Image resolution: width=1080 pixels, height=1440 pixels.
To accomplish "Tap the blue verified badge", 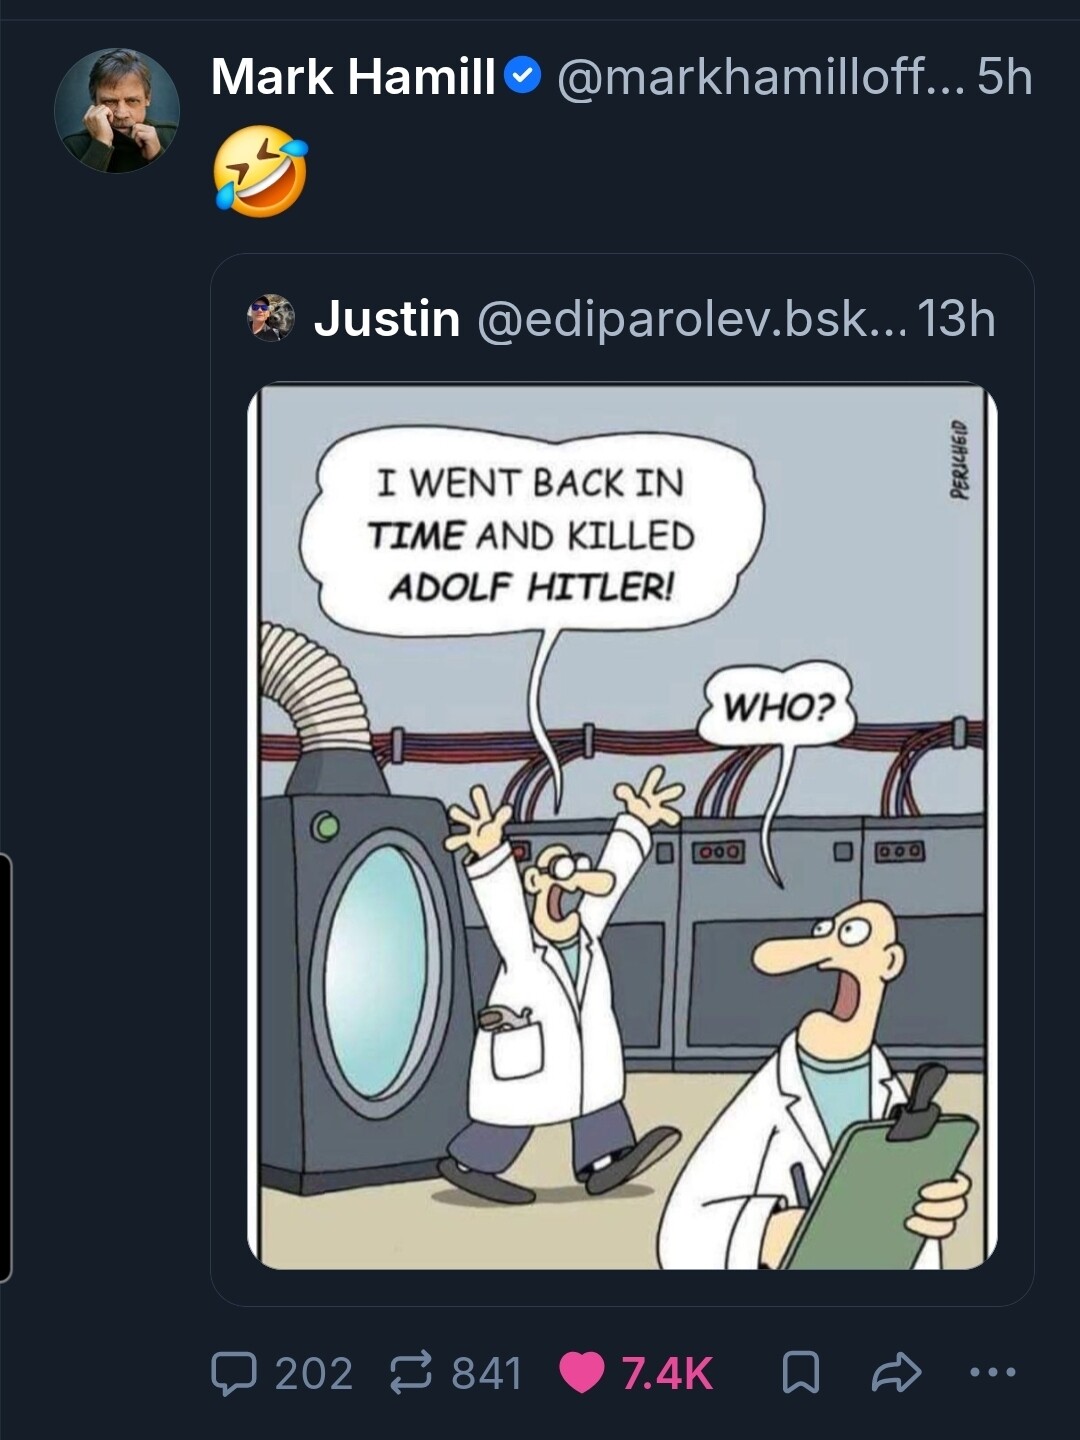I will click(x=523, y=76).
